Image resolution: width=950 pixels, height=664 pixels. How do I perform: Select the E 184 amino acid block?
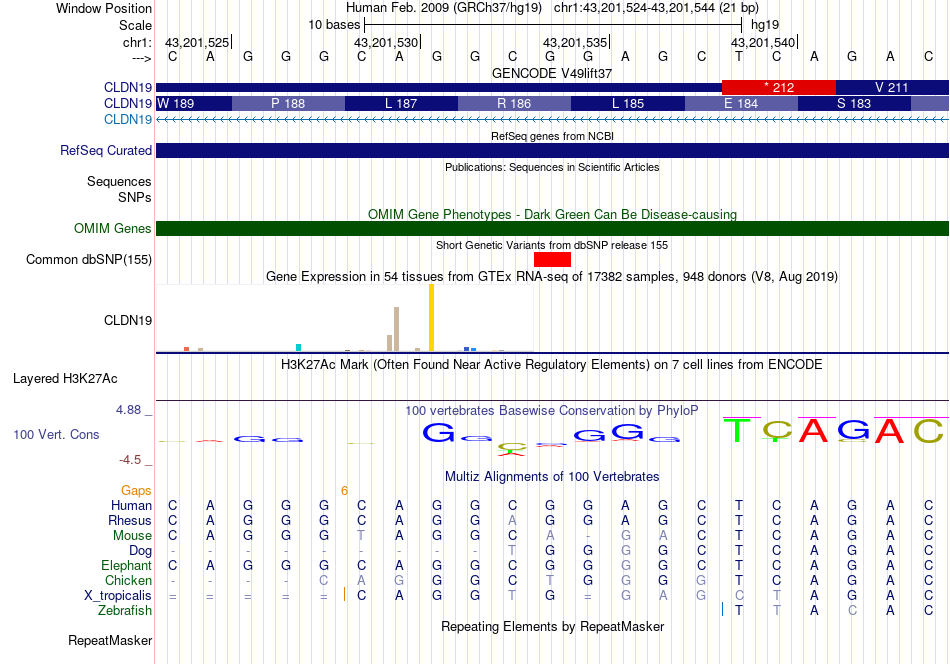pyautogui.click(x=741, y=104)
